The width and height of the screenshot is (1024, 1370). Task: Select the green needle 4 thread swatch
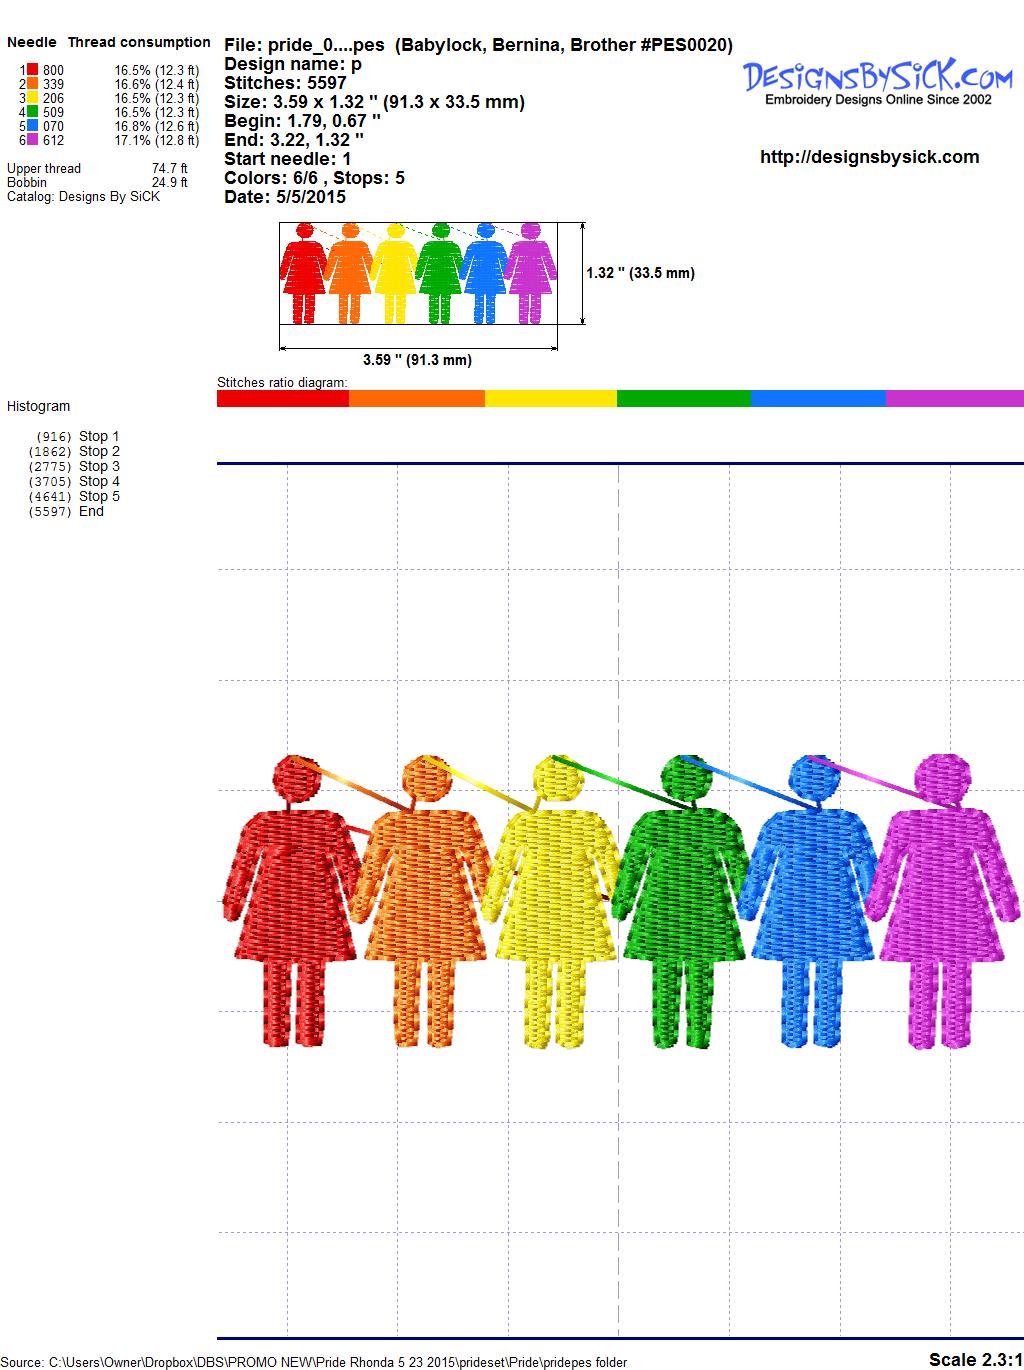[33, 112]
